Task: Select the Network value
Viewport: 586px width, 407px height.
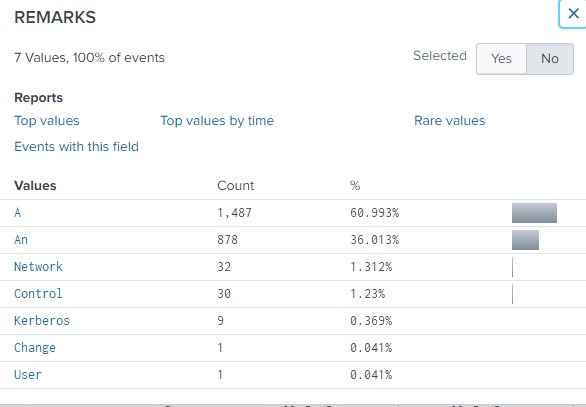Action: point(38,266)
